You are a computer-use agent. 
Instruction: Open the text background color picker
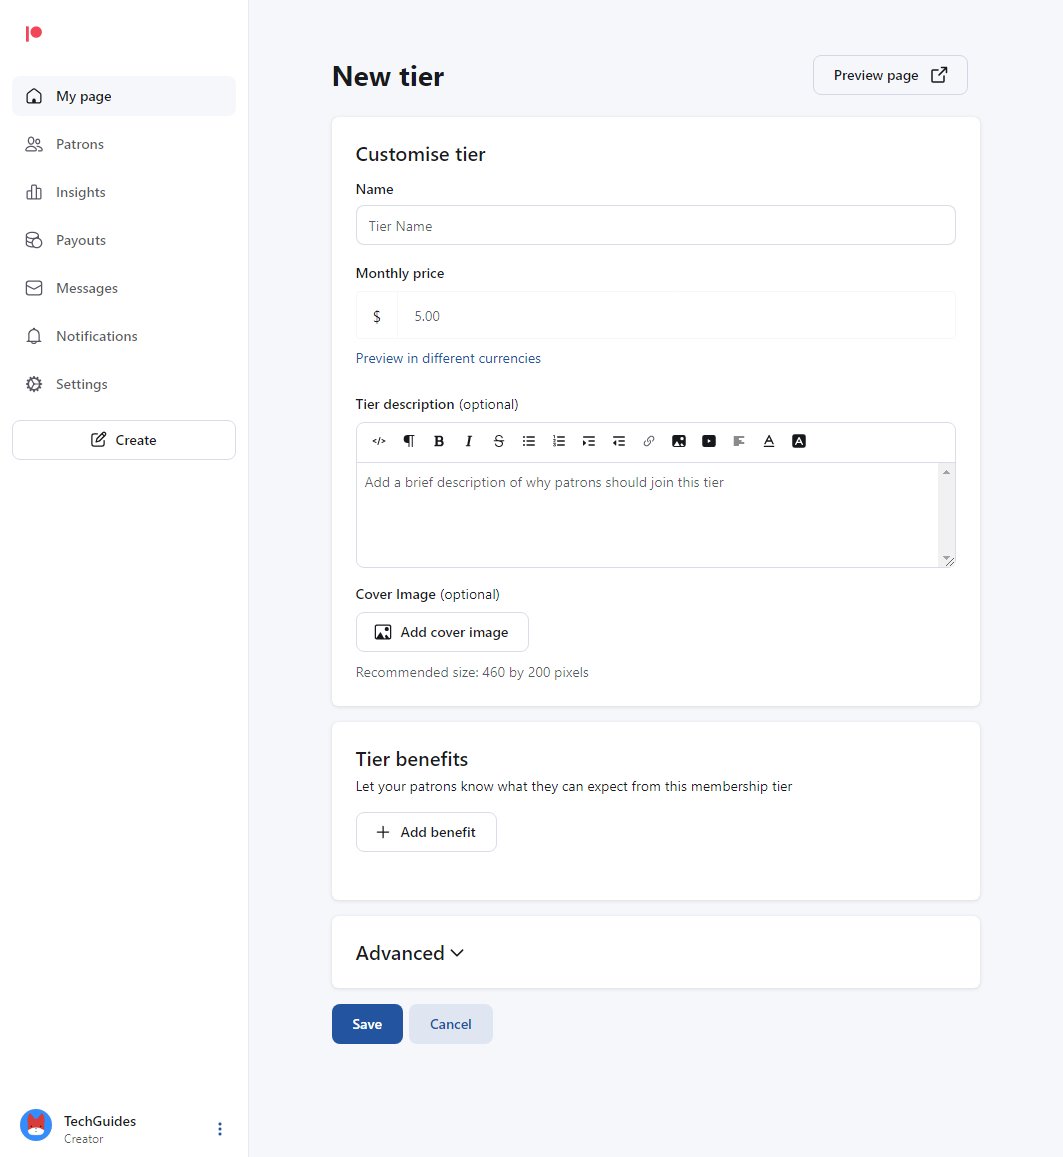799,441
